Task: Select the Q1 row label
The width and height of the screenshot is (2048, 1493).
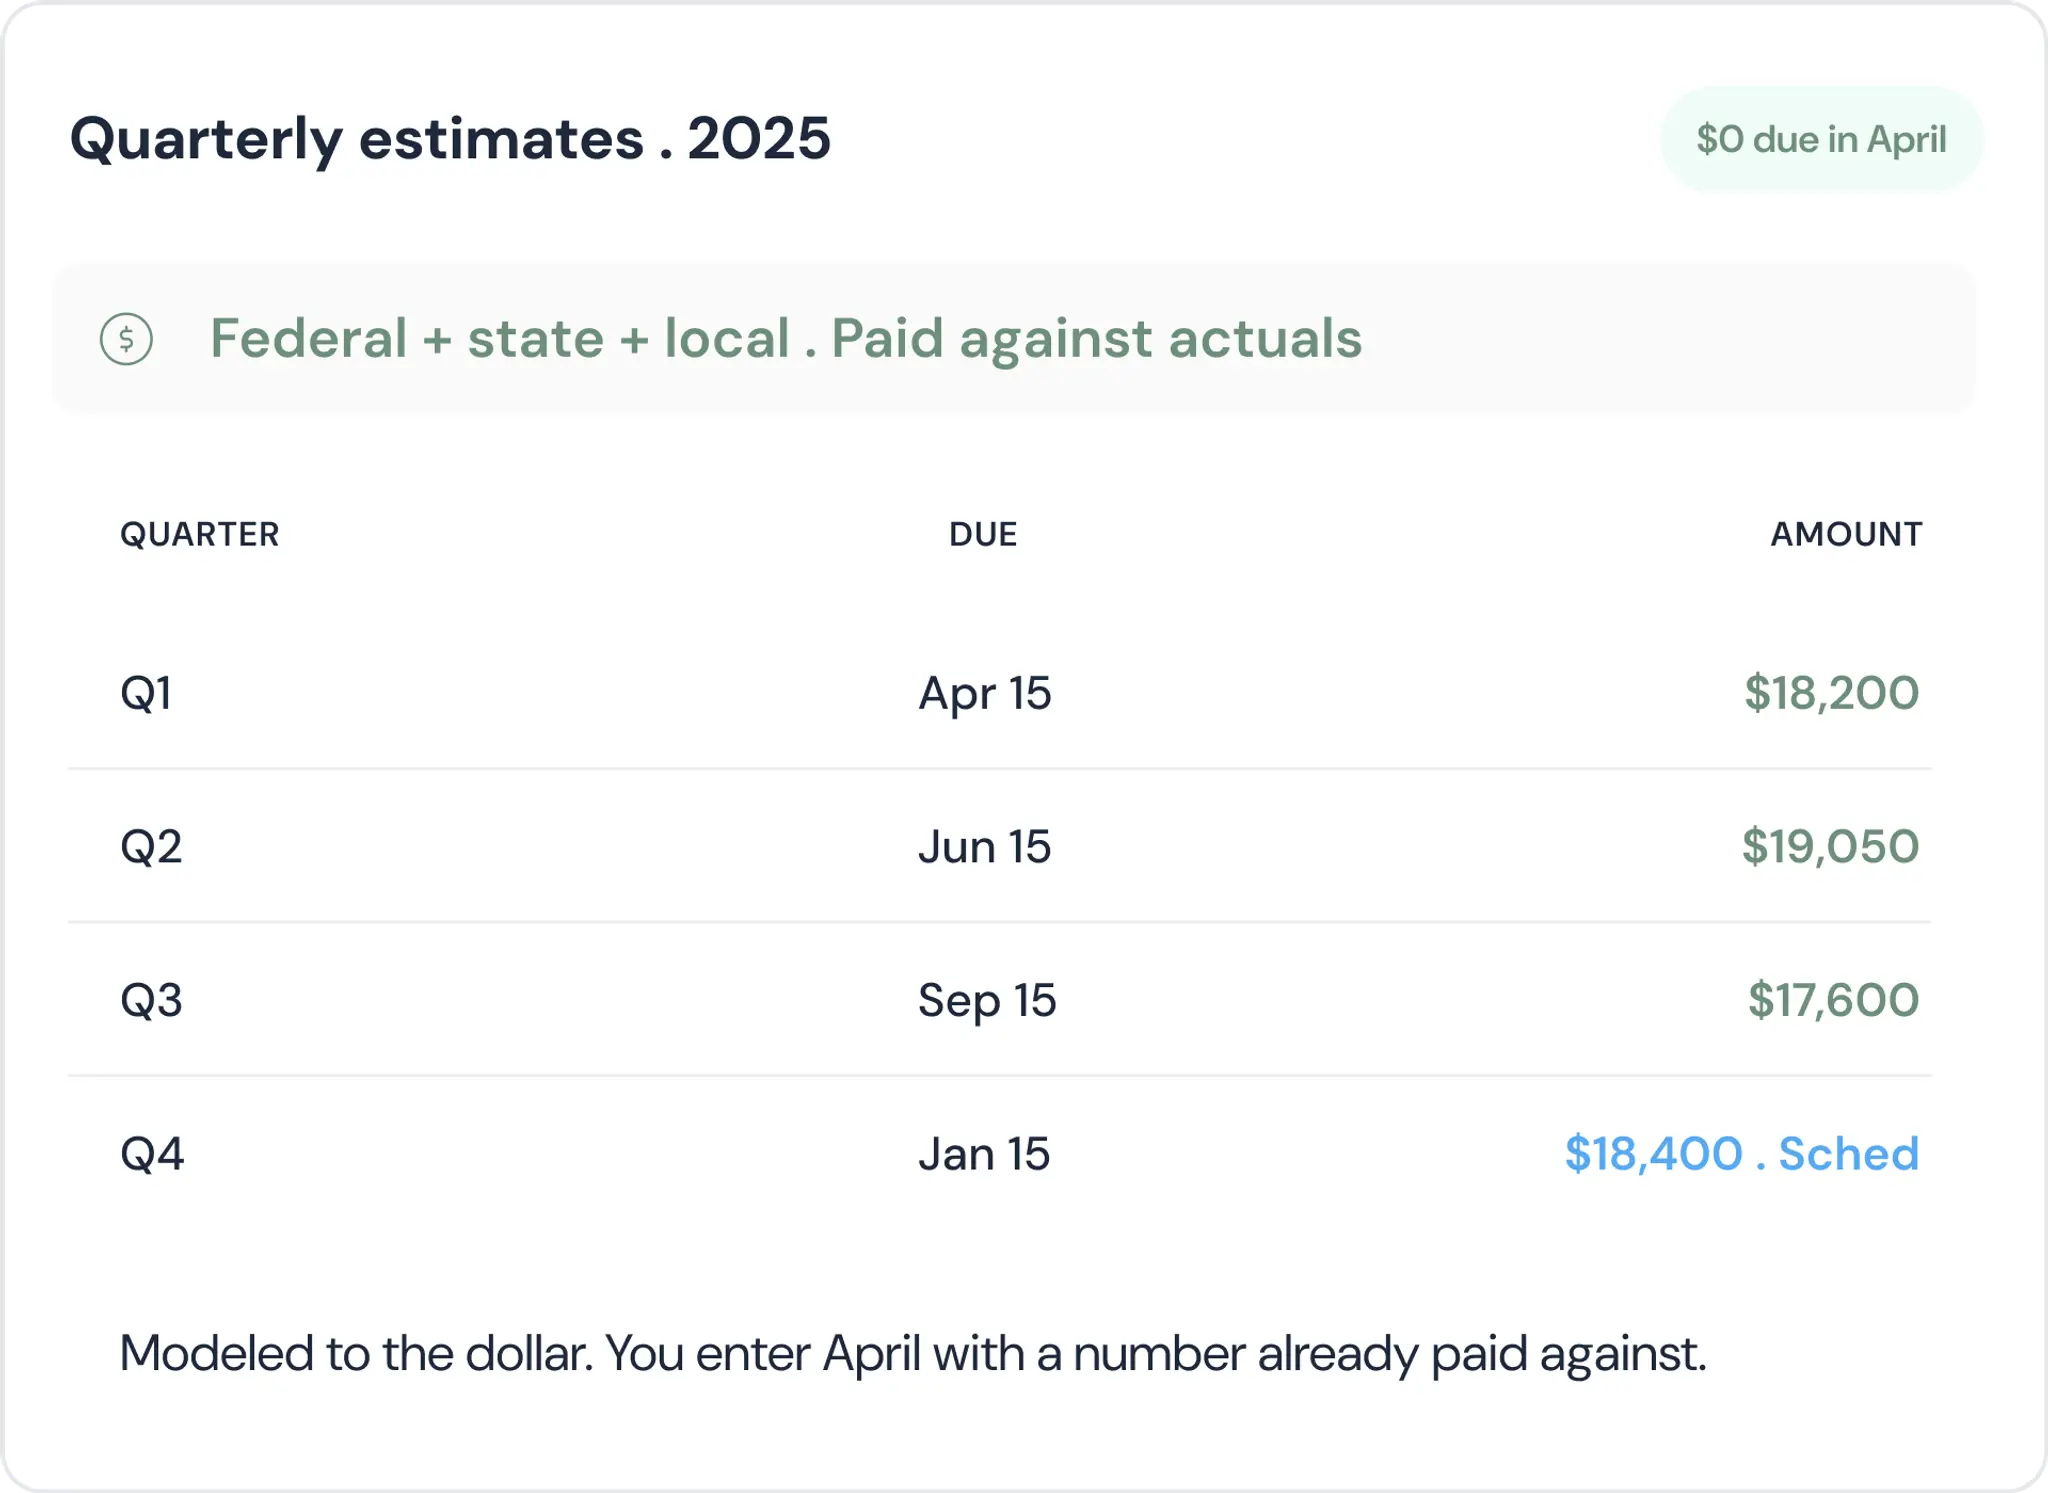Action: (x=146, y=693)
